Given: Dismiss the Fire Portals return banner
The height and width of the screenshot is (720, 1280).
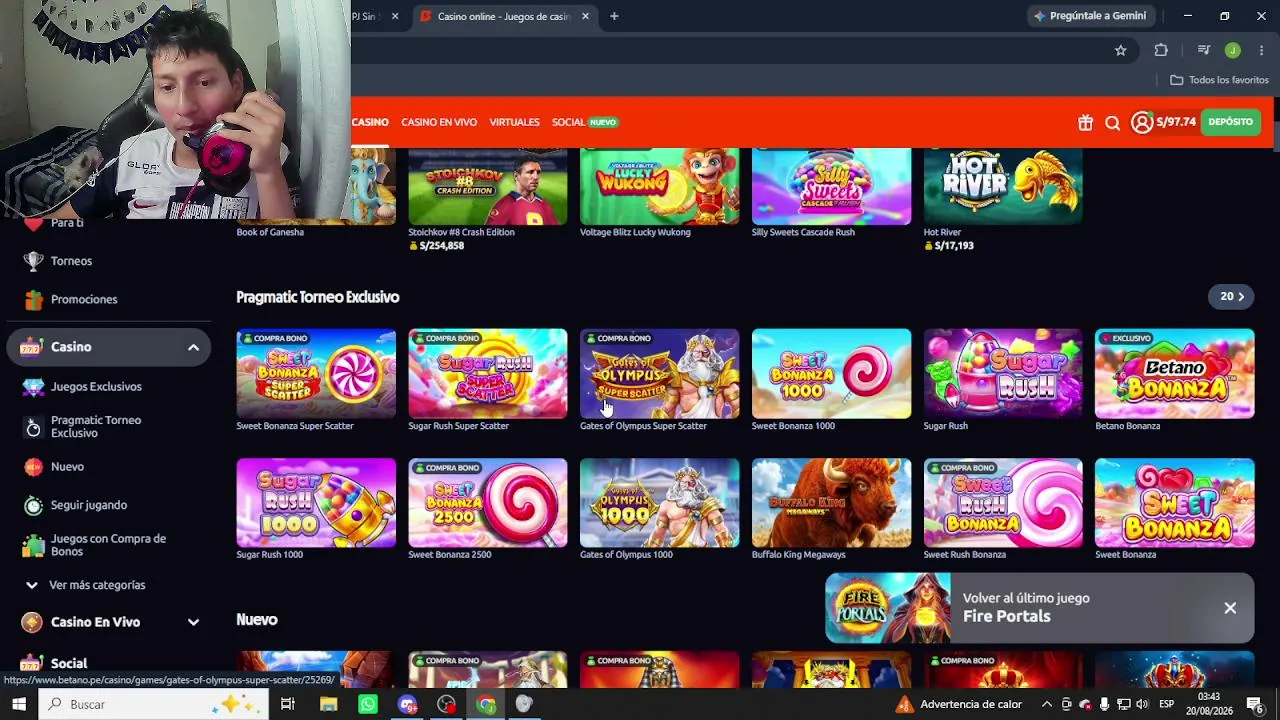Looking at the screenshot, I should click(x=1230, y=608).
